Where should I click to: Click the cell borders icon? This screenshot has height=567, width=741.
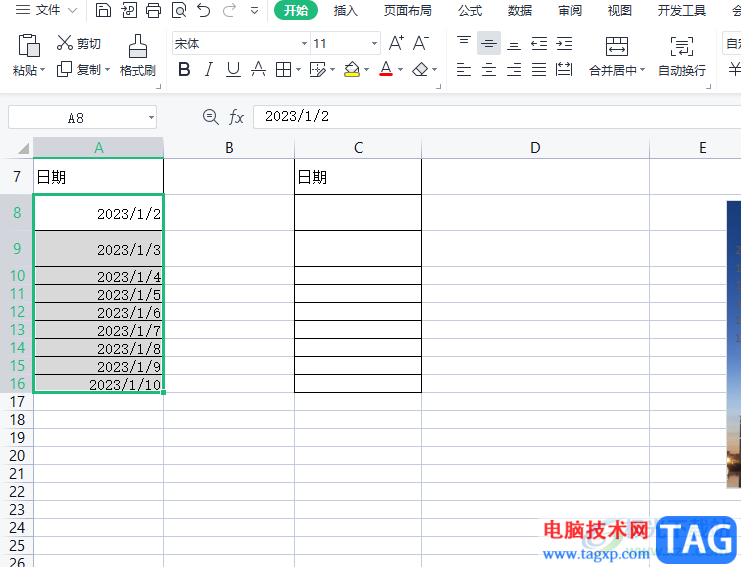(283, 70)
